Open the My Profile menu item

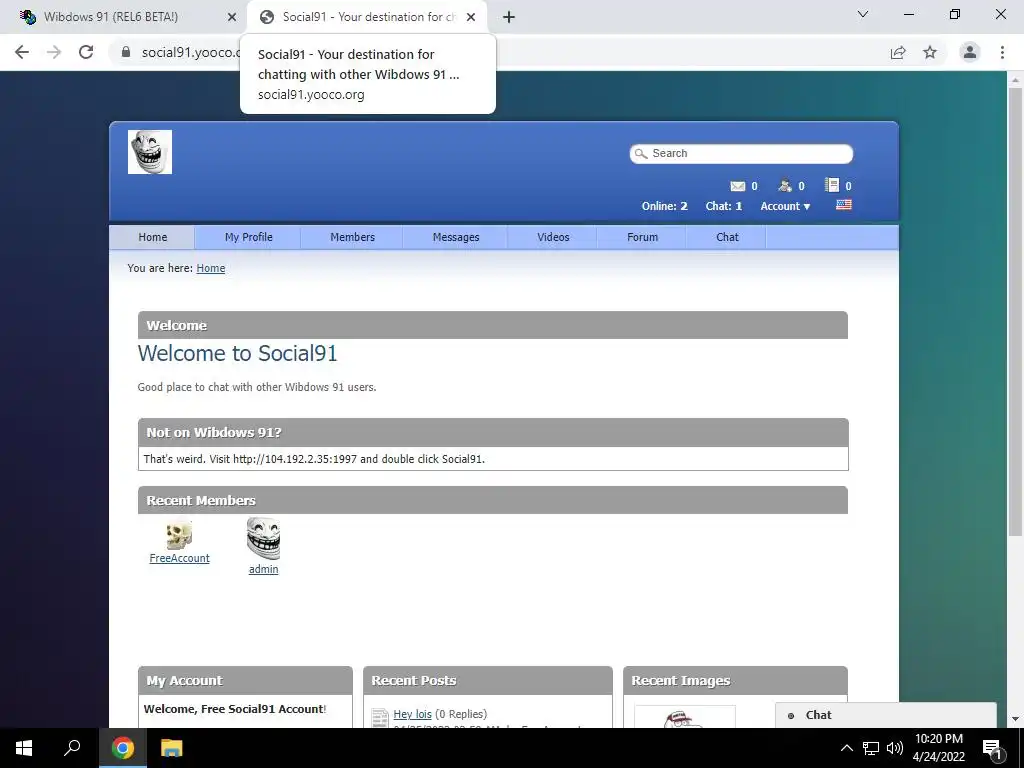(248, 237)
